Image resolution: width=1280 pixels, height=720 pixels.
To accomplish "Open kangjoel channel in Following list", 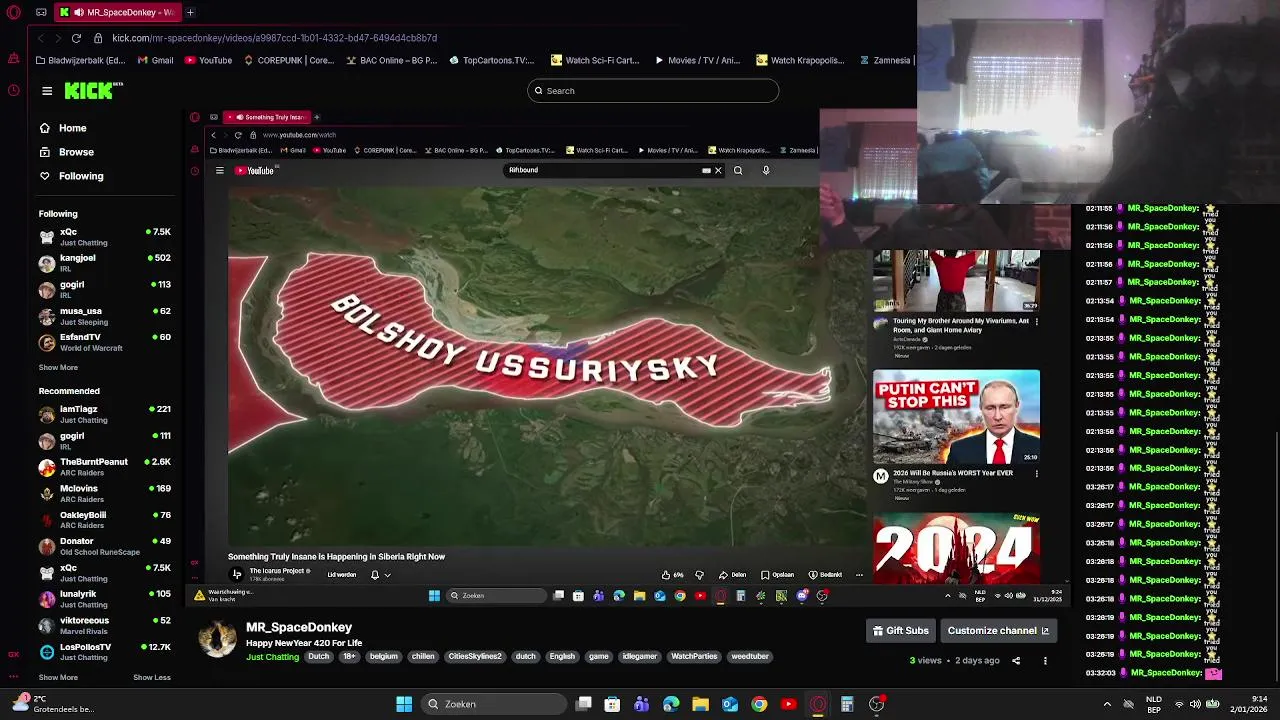I will click(105, 263).
